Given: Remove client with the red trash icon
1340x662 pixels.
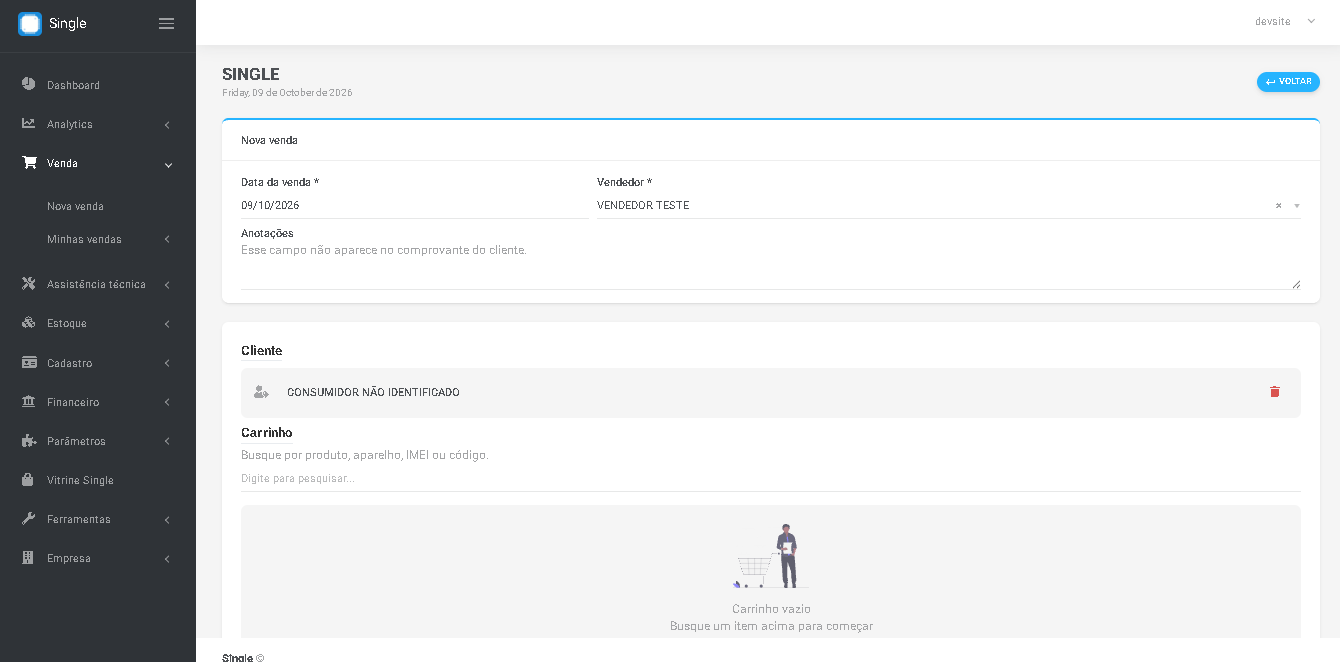Looking at the screenshot, I should (x=1275, y=392).
